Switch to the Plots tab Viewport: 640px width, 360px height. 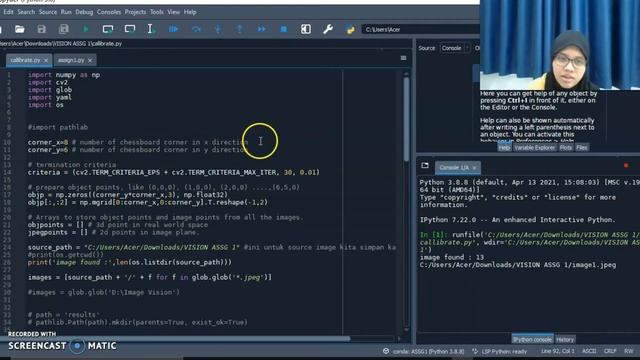tap(566, 148)
